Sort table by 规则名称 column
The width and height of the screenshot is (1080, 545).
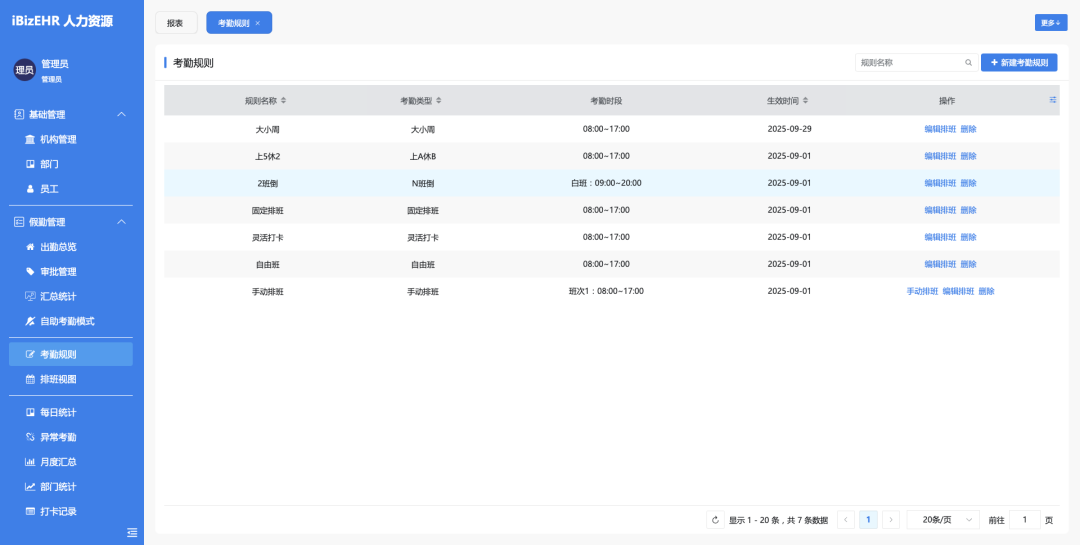[x=283, y=101]
